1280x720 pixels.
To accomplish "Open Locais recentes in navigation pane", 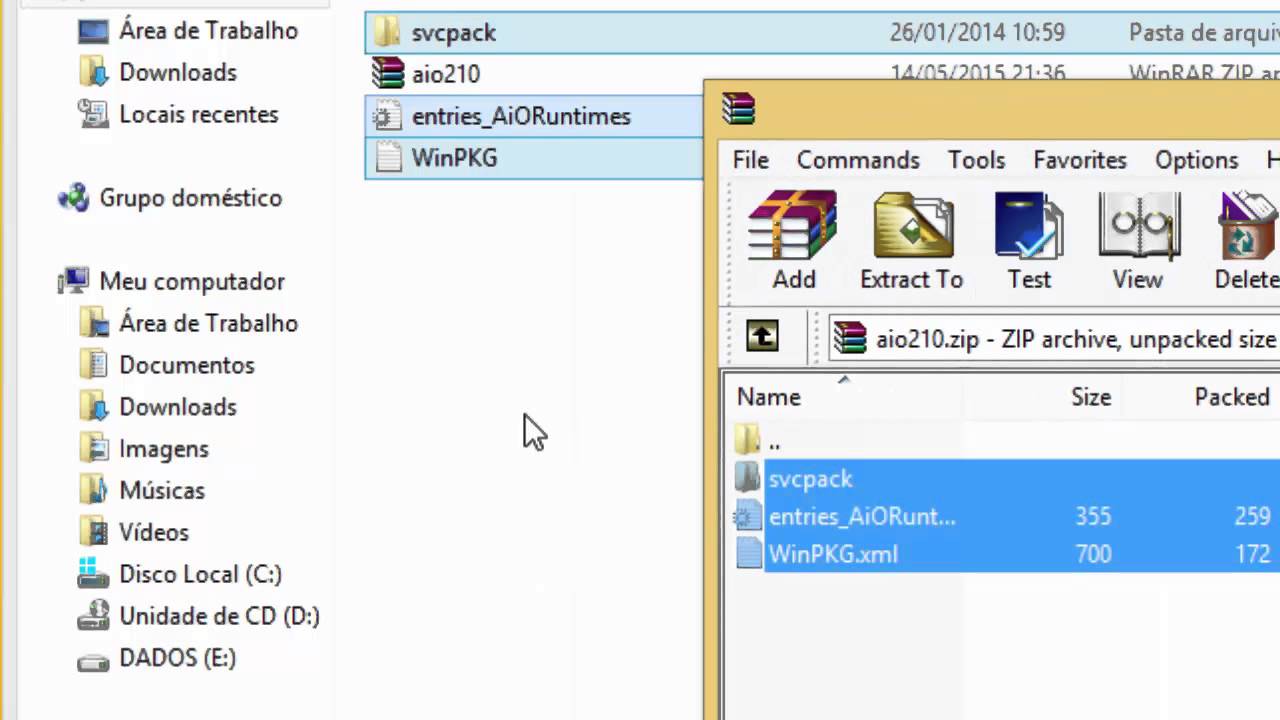I will pos(199,115).
